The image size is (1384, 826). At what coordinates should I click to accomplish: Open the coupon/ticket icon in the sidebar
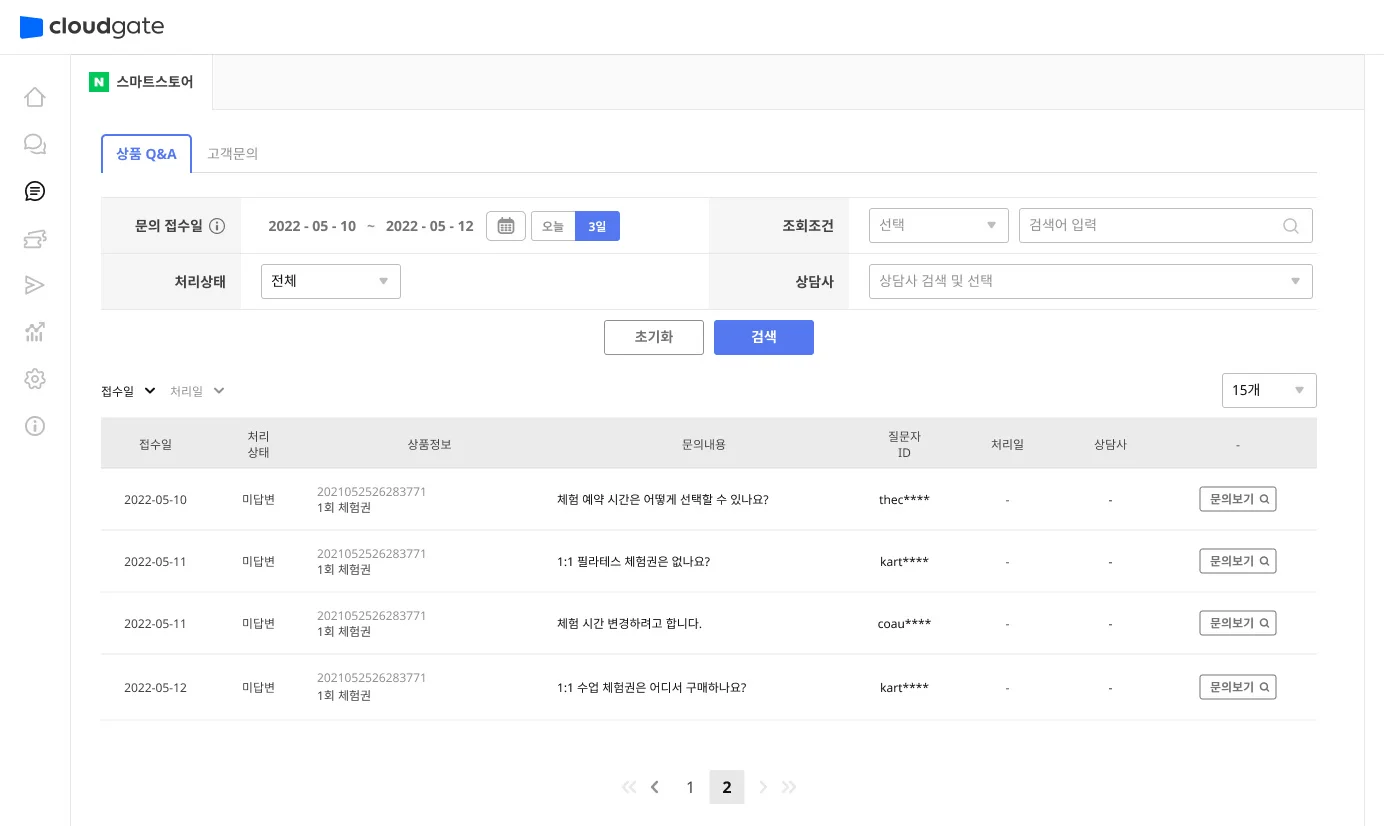point(34,238)
